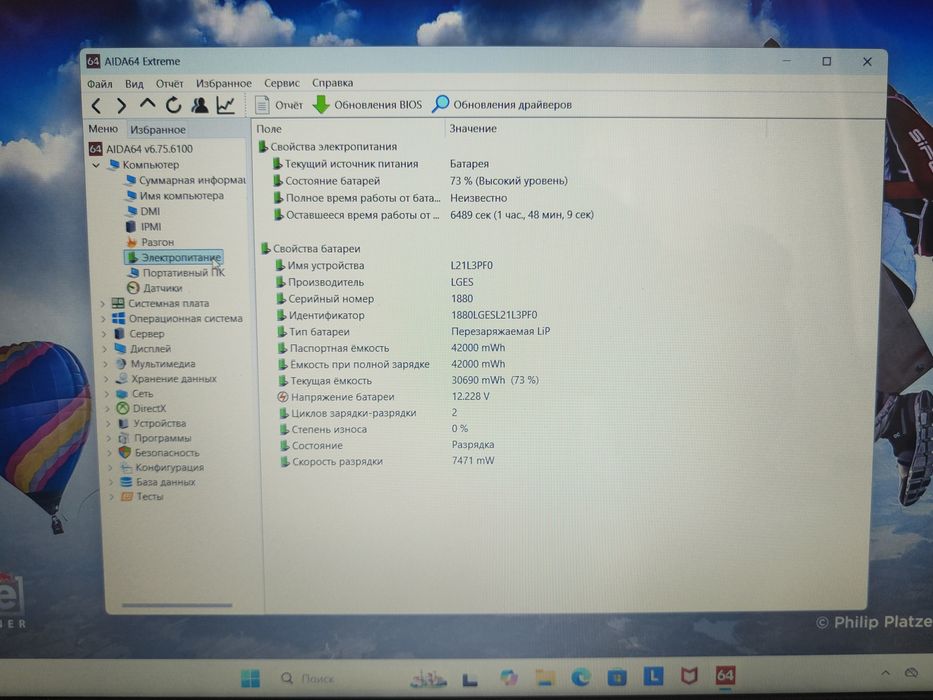Go up one level with the up arrow icon
Screen dimensions: 933x700
point(147,105)
